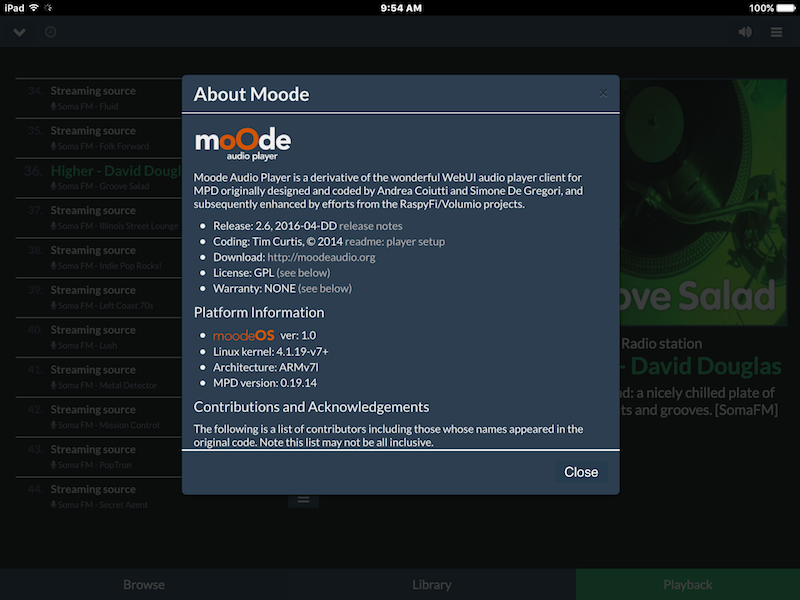The image size is (800, 600).
Task: Click the Close button in dialog
Action: coord(581,472)
